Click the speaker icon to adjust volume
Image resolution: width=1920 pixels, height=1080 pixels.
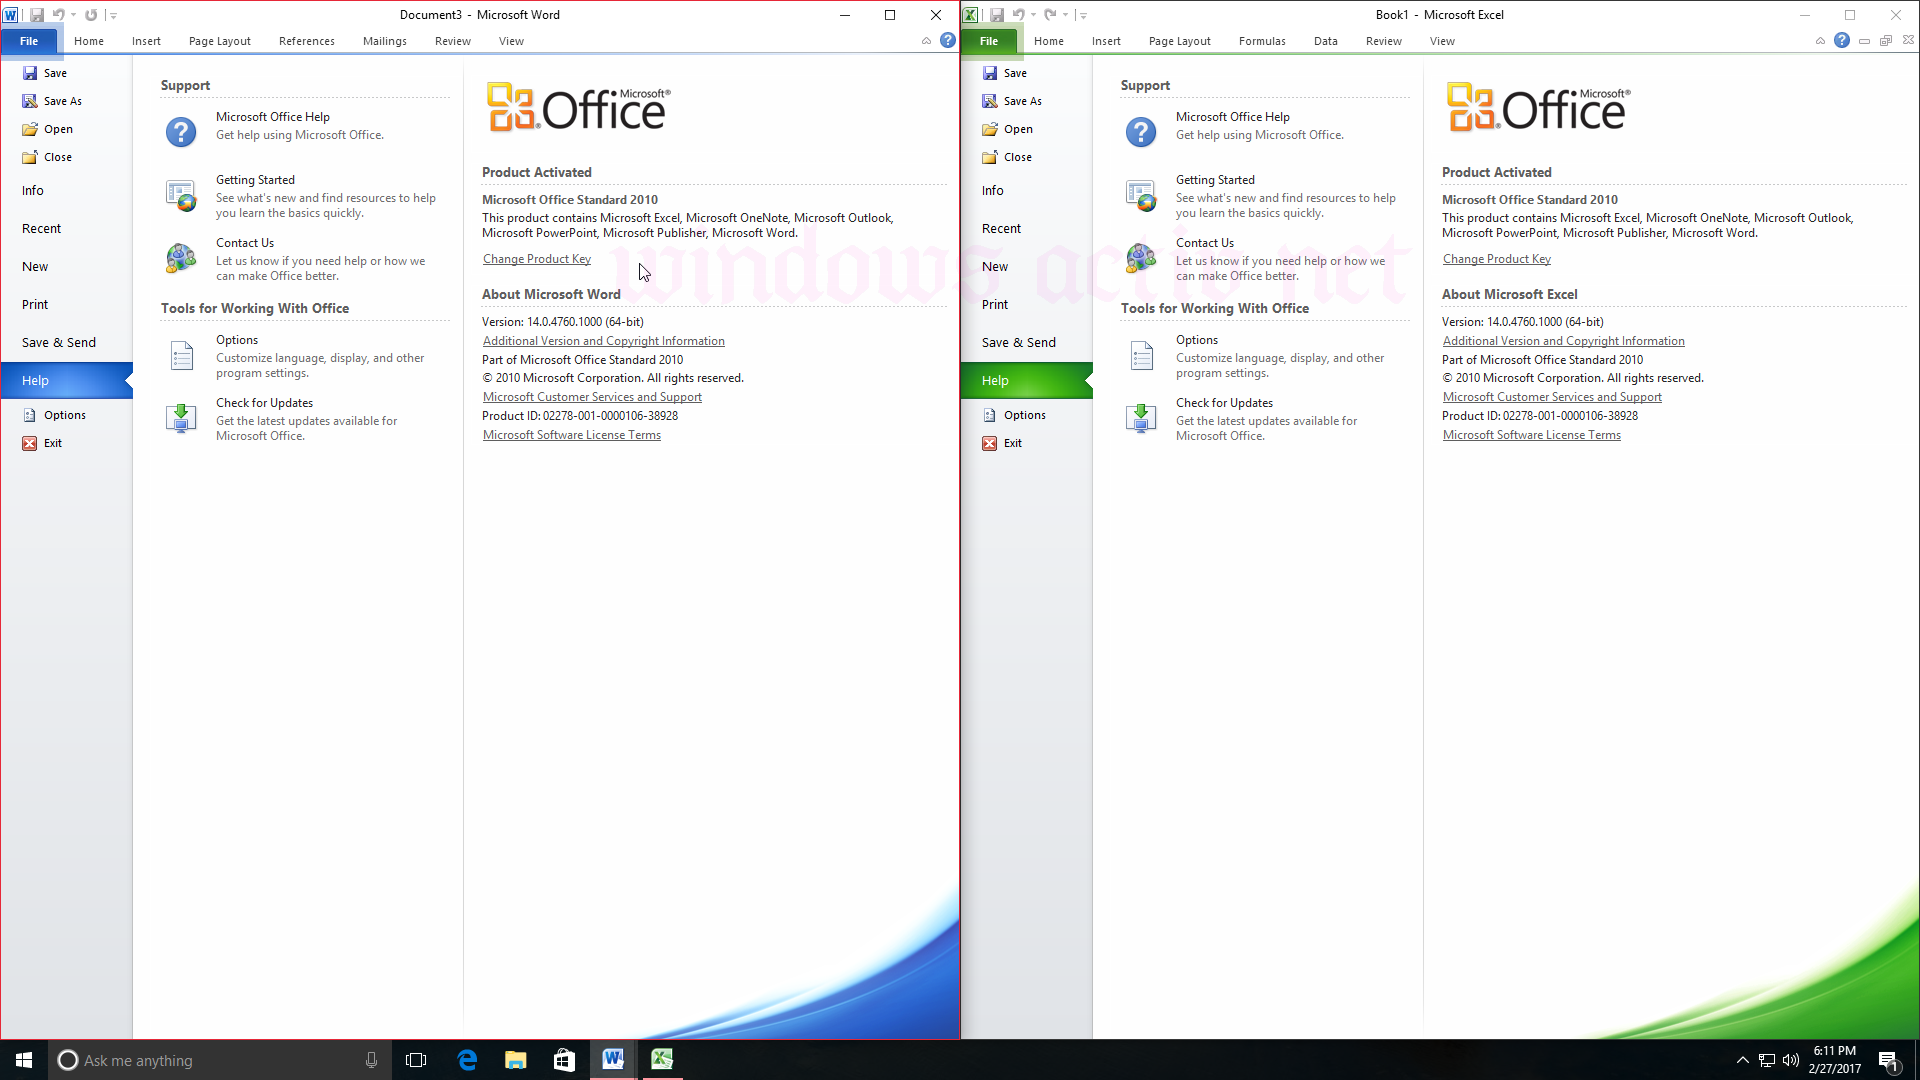point(1791,1060)
